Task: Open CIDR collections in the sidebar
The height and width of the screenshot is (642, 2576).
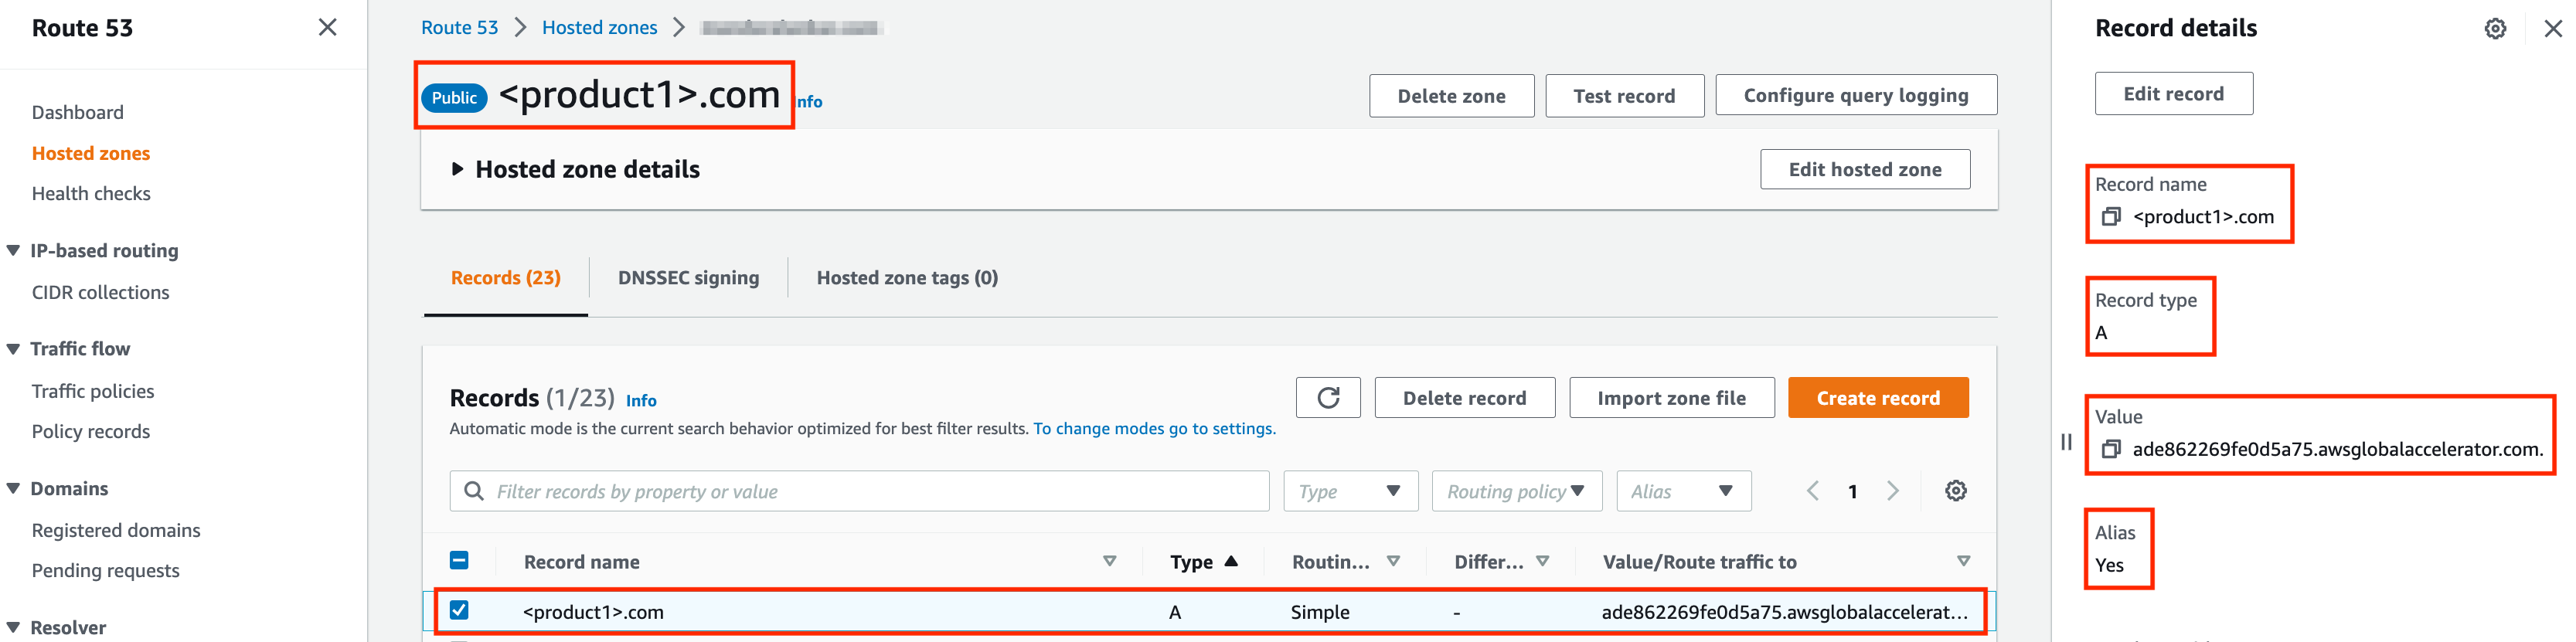Action: tap(100, 292)
